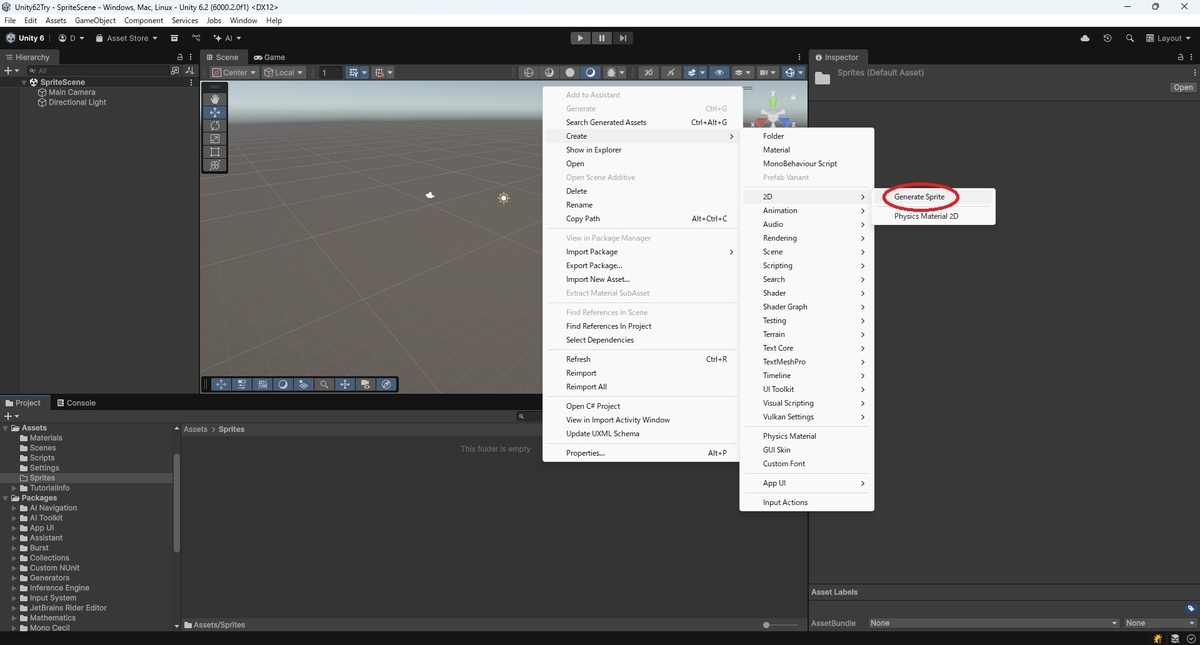1200x645 pixels.
Task: Toggle scene visibility eye icon
Action: coord(719,72)
